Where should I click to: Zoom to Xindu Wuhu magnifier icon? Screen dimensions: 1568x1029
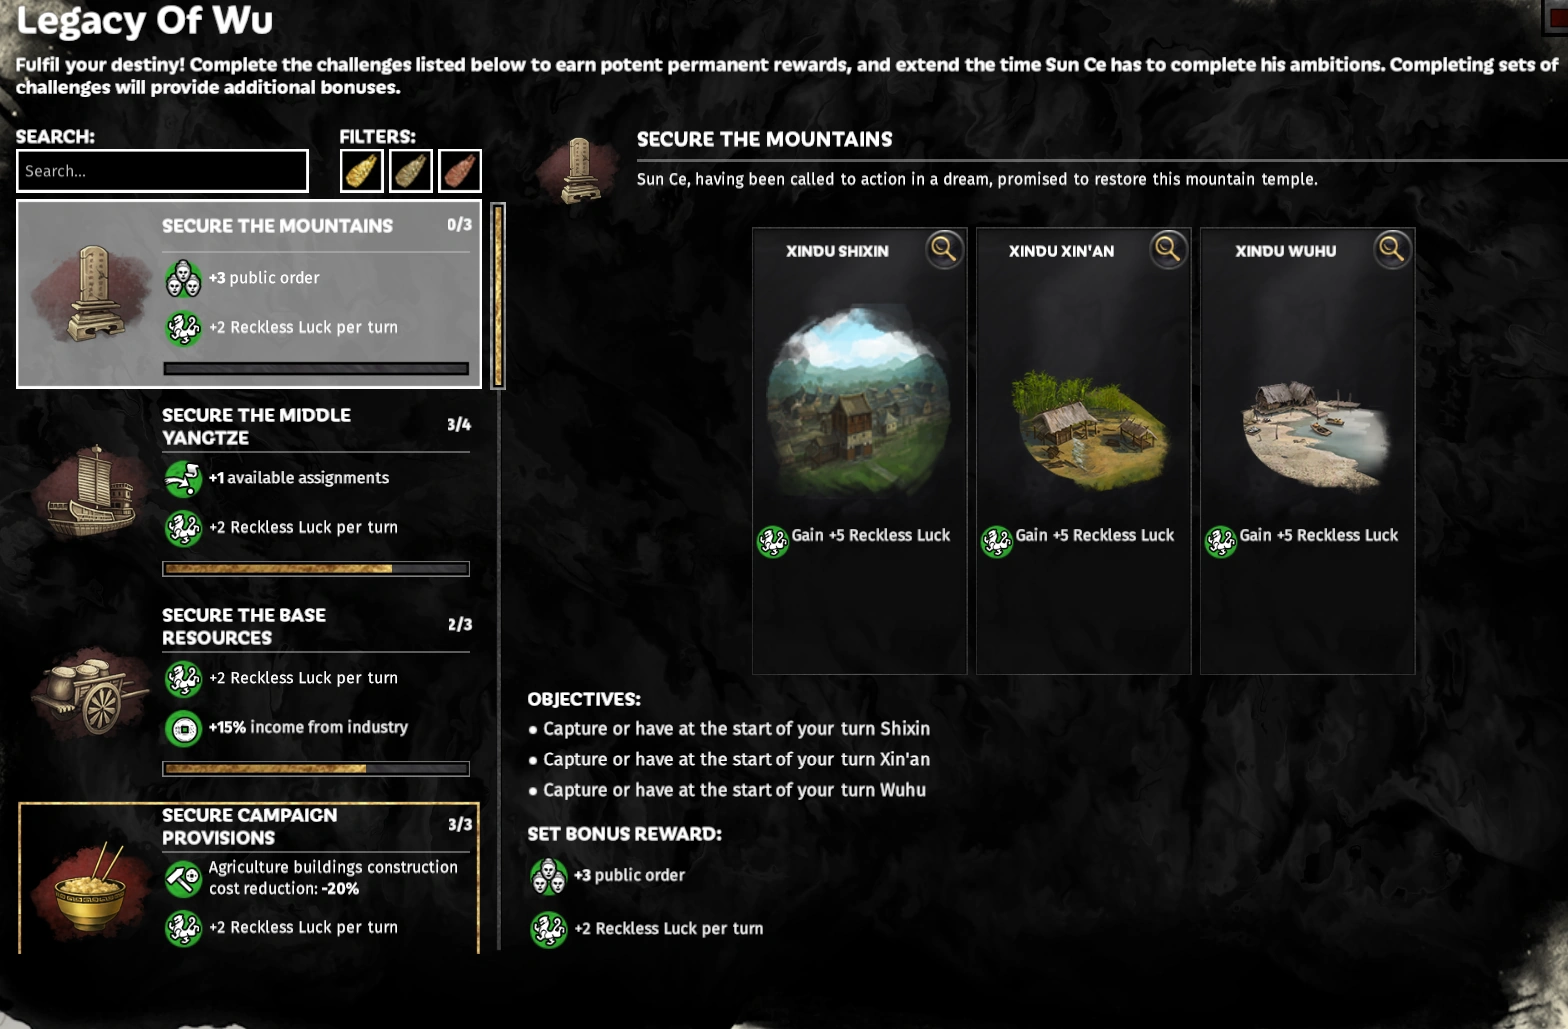coord(1391,248)
